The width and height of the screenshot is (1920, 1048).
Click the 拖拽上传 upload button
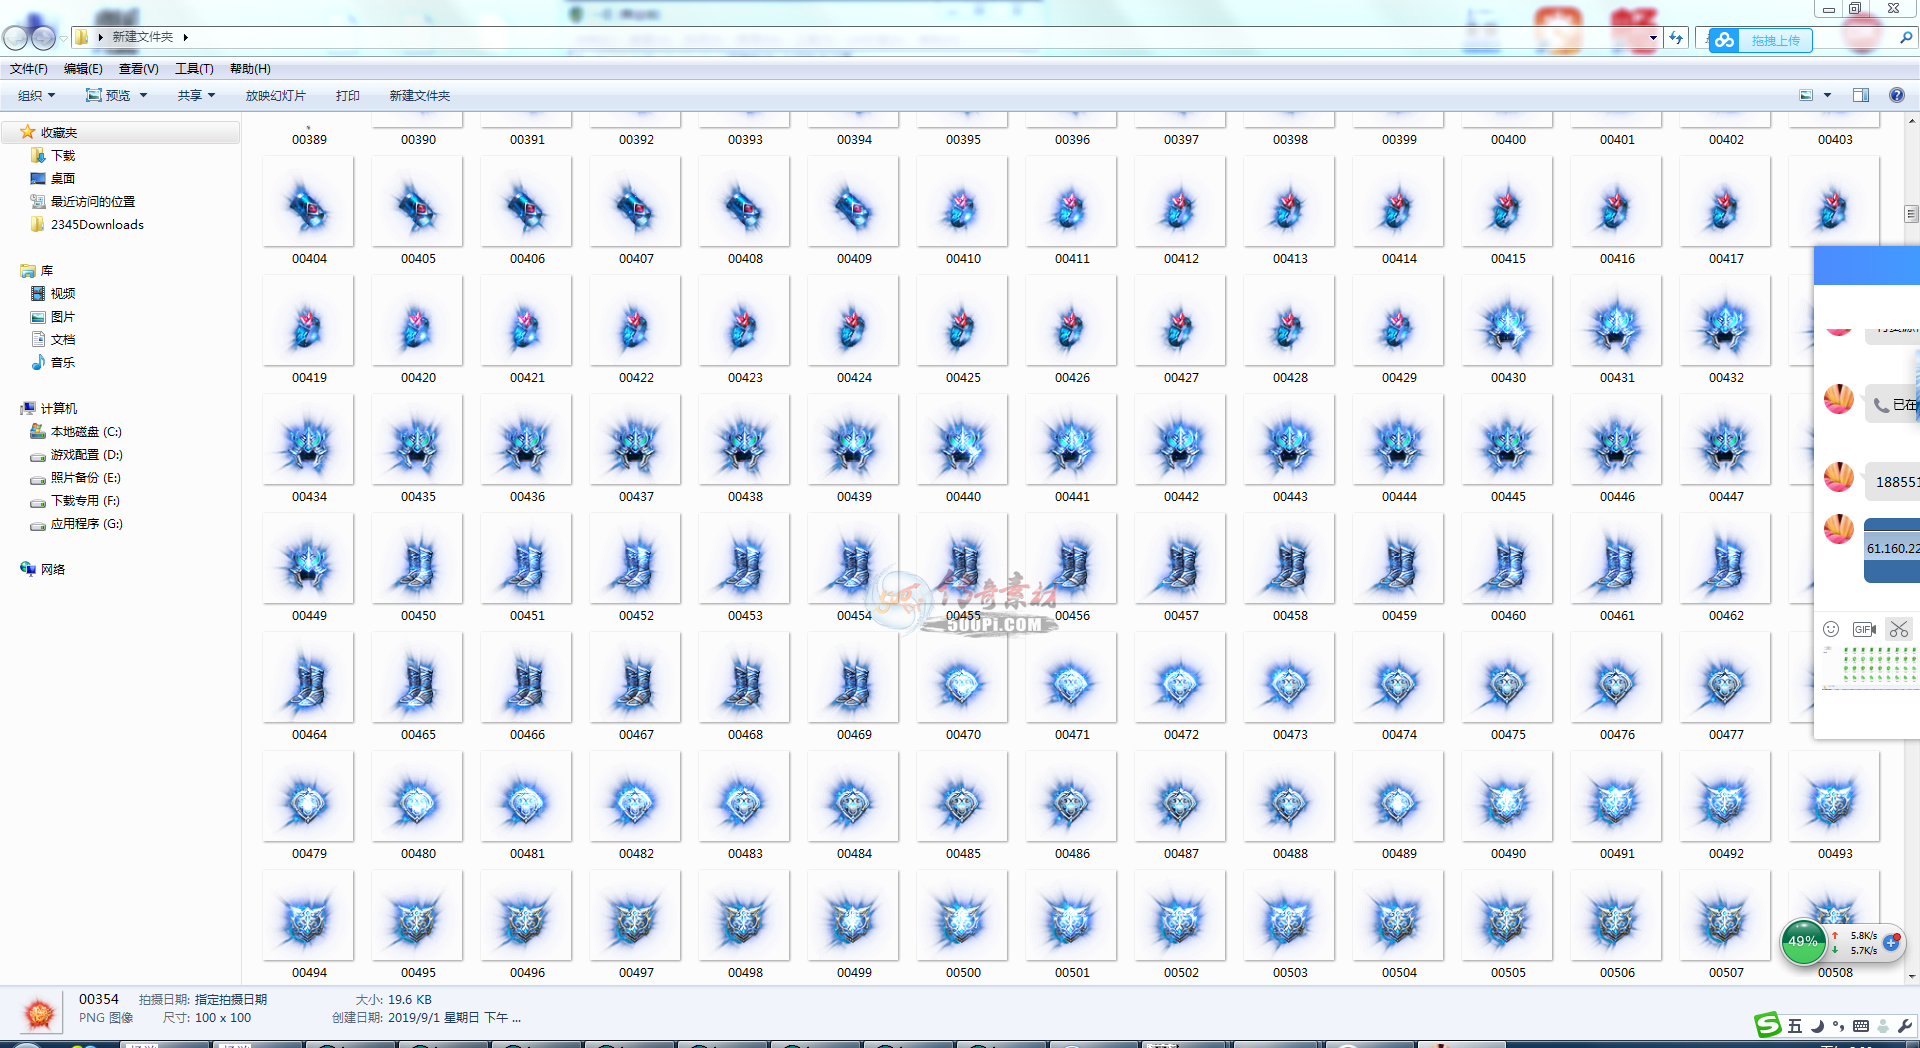pyautogui.click(x=1760, y=40)
